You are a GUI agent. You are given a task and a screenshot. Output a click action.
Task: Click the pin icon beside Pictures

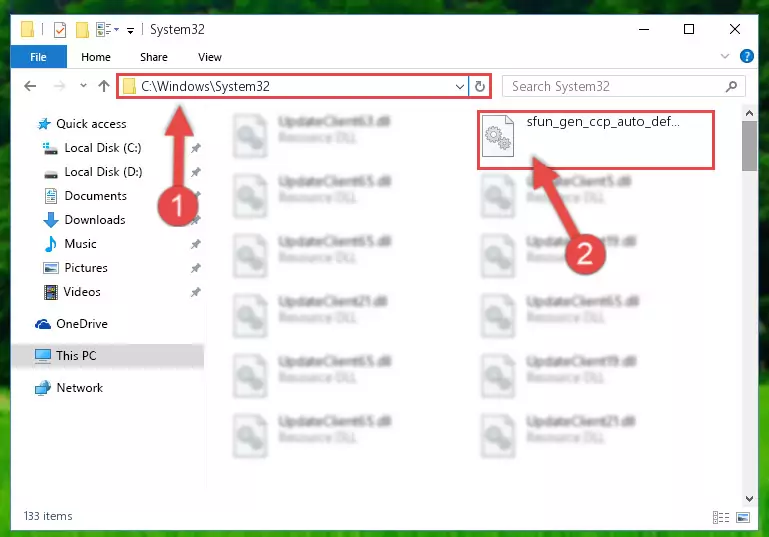(x=195, y=268)
